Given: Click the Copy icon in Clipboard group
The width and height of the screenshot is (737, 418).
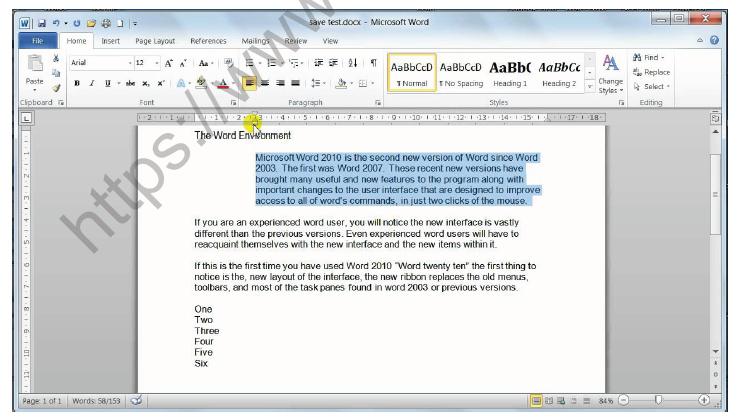Looking at the screenshot, I should pos(56,73).
